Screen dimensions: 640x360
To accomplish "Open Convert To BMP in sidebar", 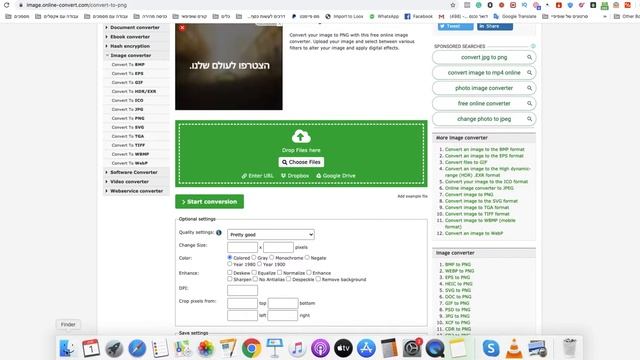I will click(x=128, y=64).
